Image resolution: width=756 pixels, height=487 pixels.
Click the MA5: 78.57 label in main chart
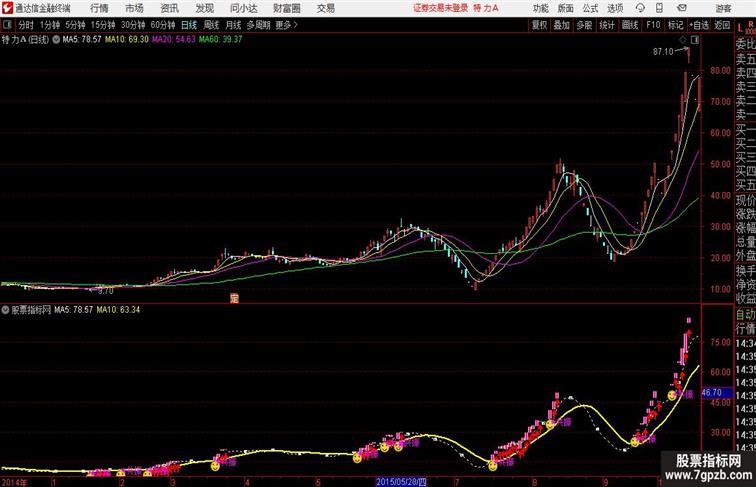82,40
